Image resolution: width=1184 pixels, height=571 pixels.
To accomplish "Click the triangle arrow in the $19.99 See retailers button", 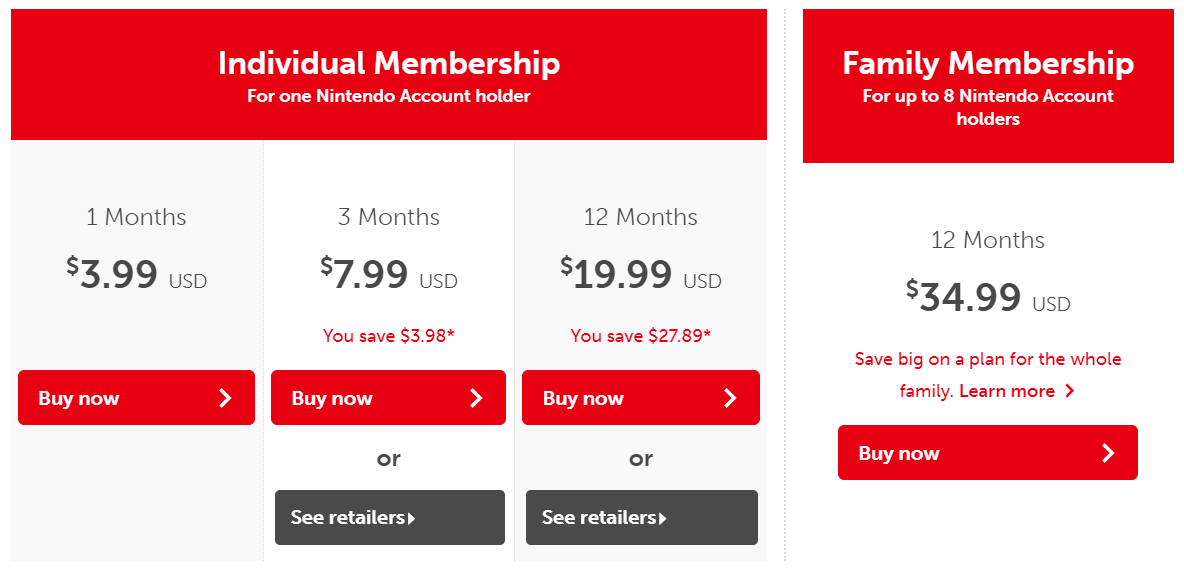I will coord(663,518).
